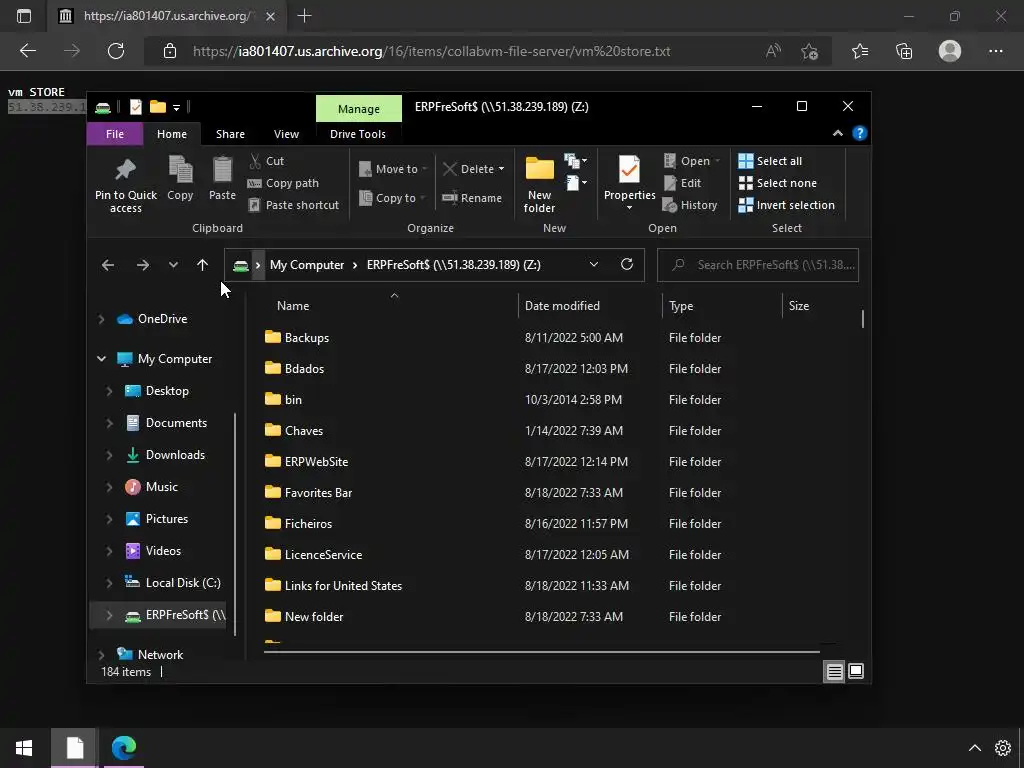Open recent locations dropdown
Screen dimensions: 1024x768
click(173, 264)
